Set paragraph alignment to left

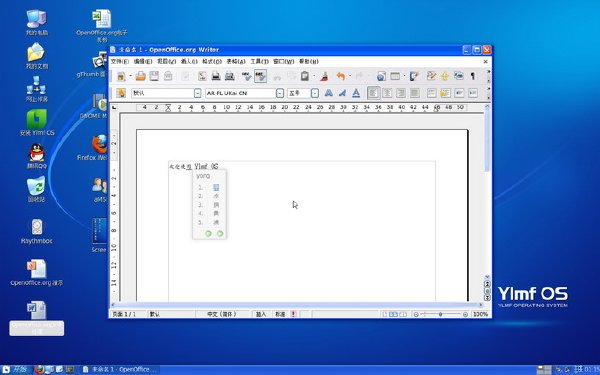point(373,93)
